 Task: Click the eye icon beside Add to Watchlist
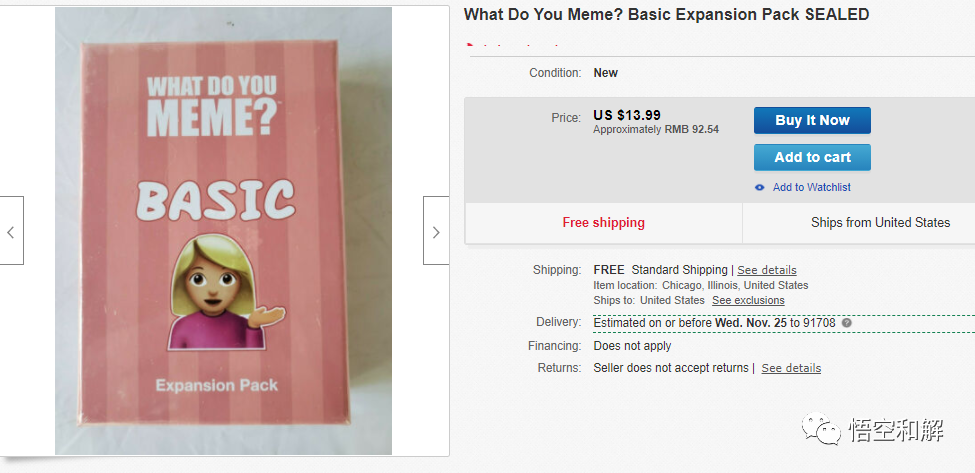(760, 187)
